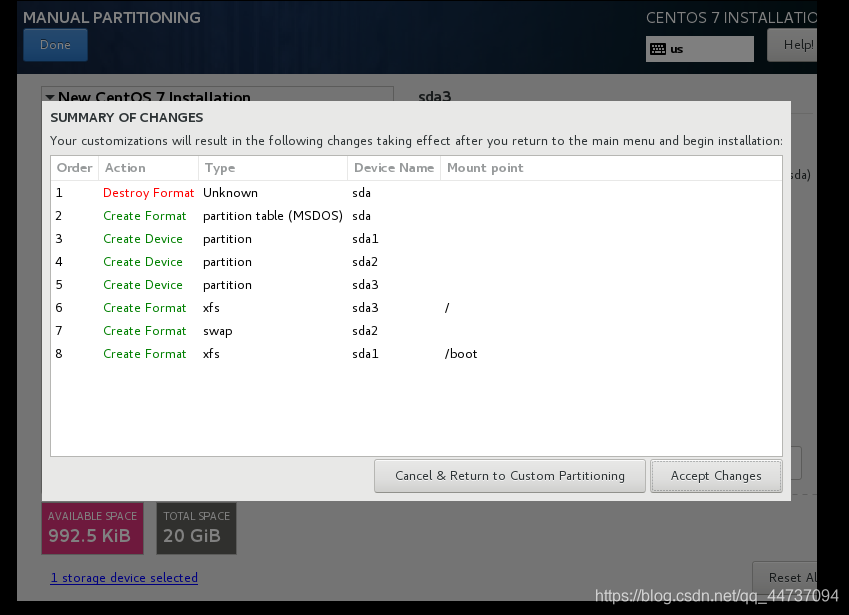Image resolution: width=849 pixels, height=615 pixels.
Task: Select the '/boot' mount point cell
Action: pyautogui.click(x=461, y=354)
